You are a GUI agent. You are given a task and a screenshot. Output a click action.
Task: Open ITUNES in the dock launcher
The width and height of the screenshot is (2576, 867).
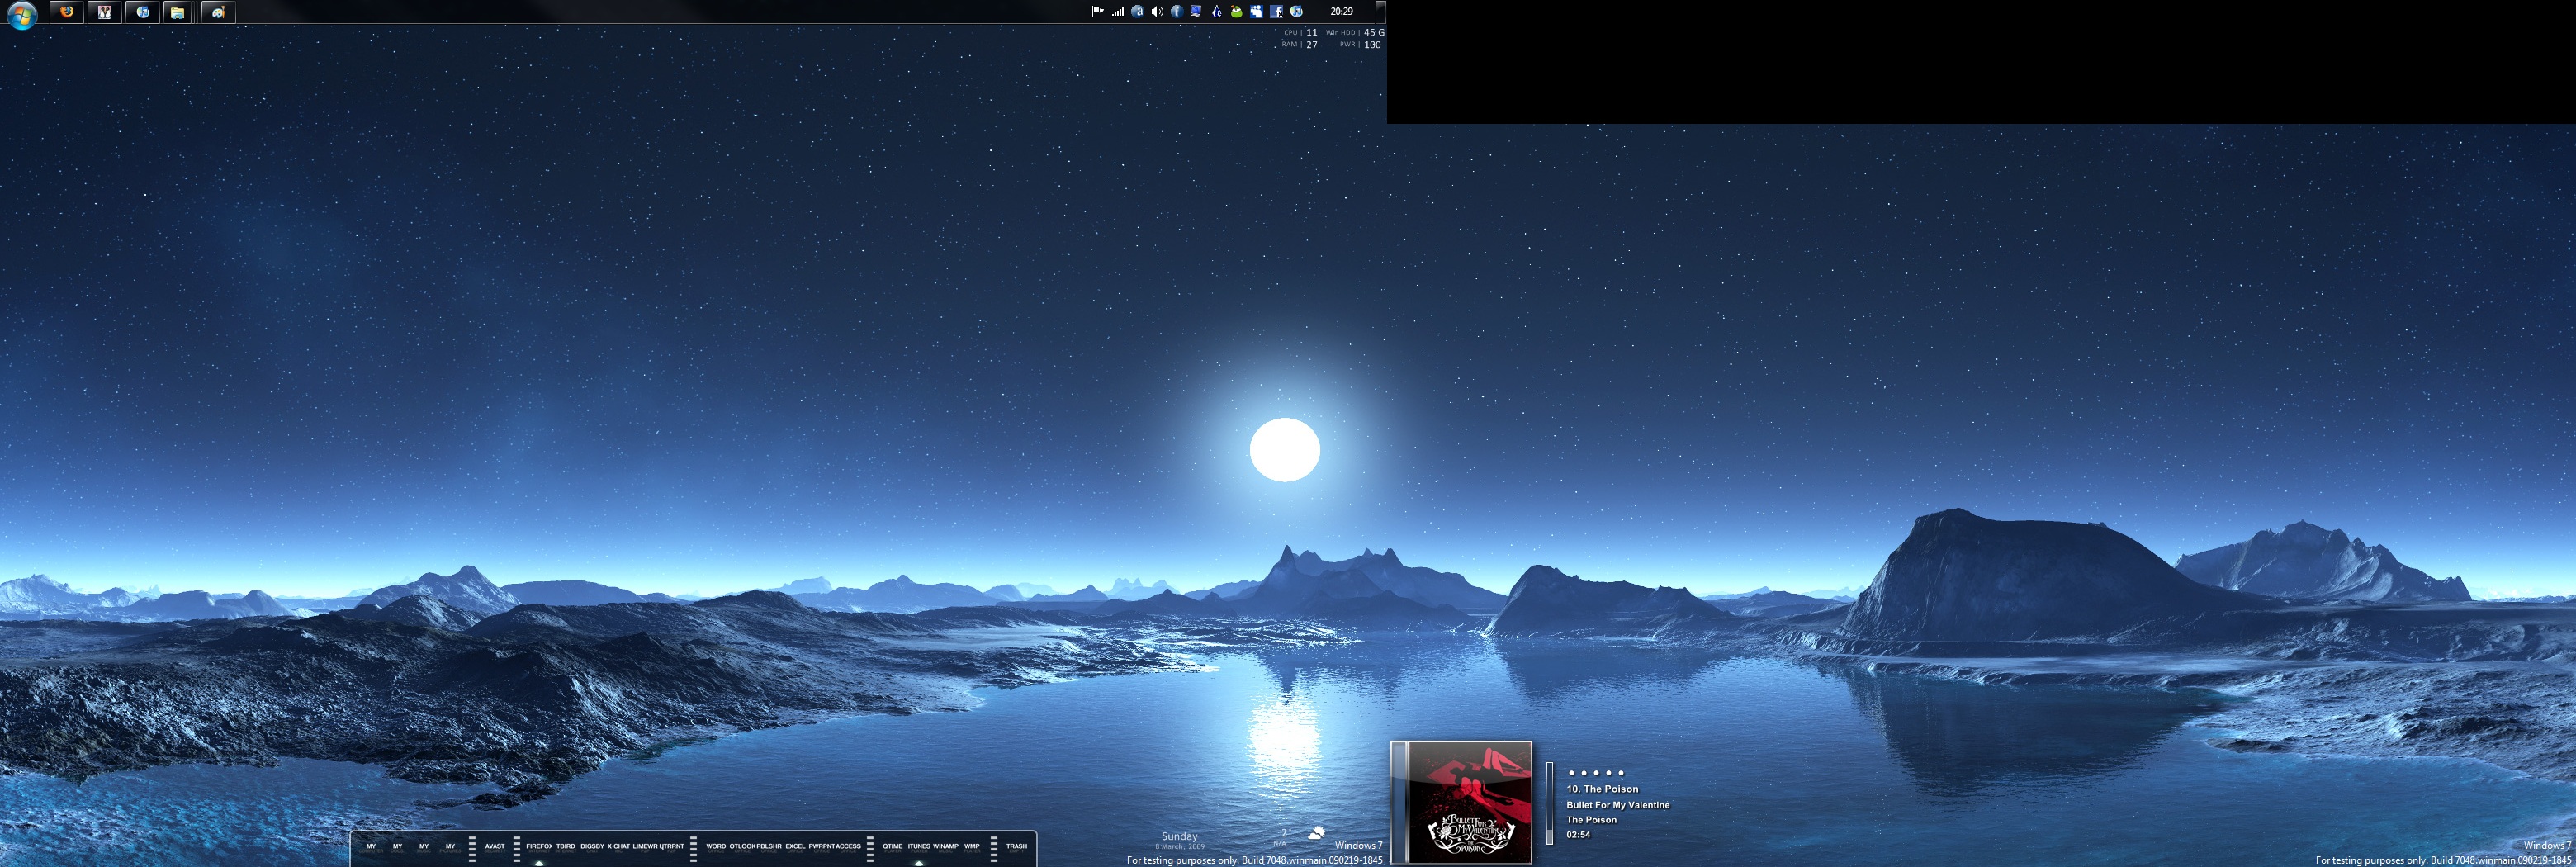click(918, 847)
